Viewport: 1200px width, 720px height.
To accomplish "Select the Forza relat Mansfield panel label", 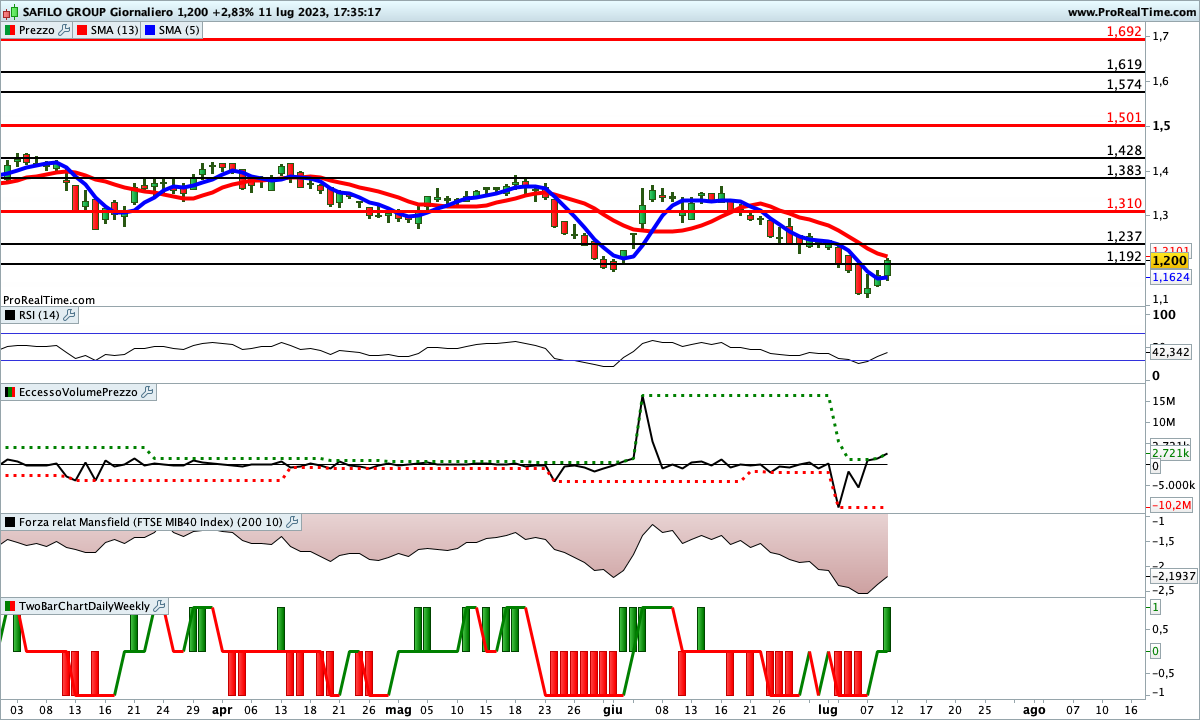I will pos(151,522).
